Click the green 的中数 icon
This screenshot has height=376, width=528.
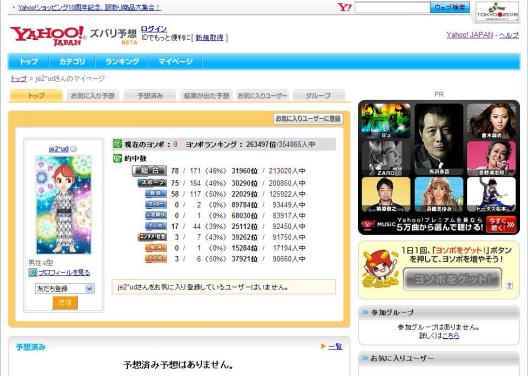coord(117,158)
